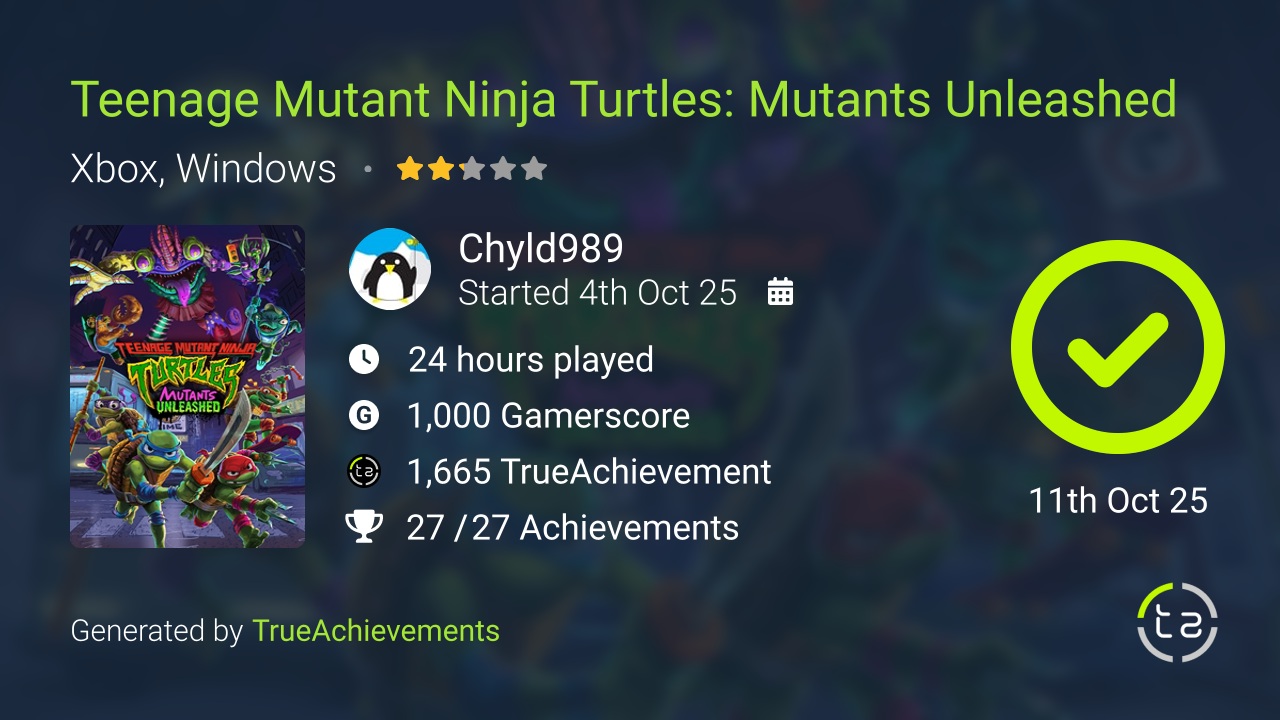Click the calendar icon beside start date
This screenshot has height=720, width=1280.
point(780,292)
